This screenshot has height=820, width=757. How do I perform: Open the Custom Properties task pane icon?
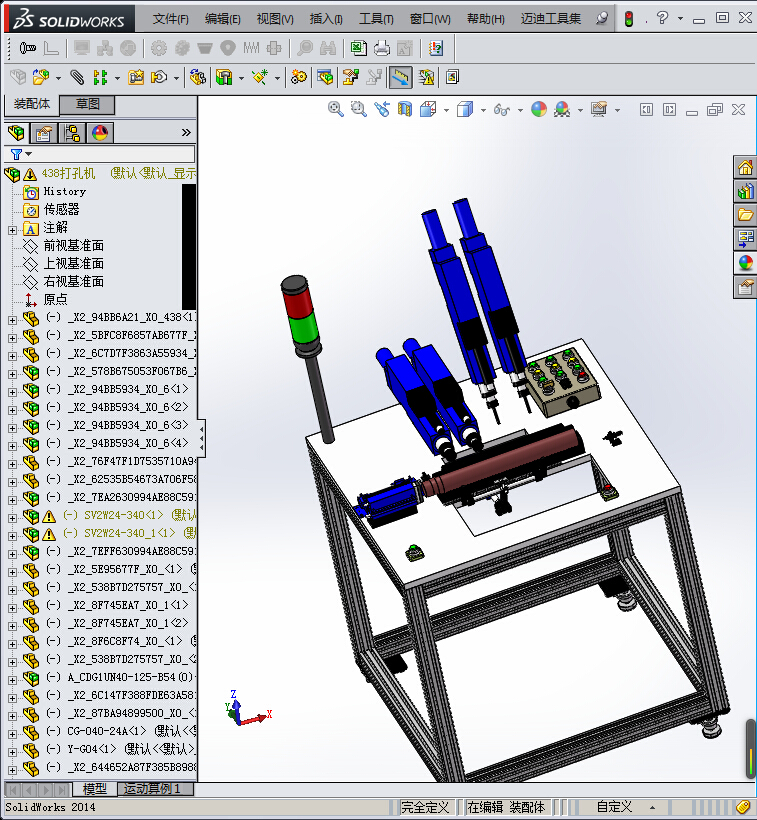pyautogui.click(x=745, y=287)
